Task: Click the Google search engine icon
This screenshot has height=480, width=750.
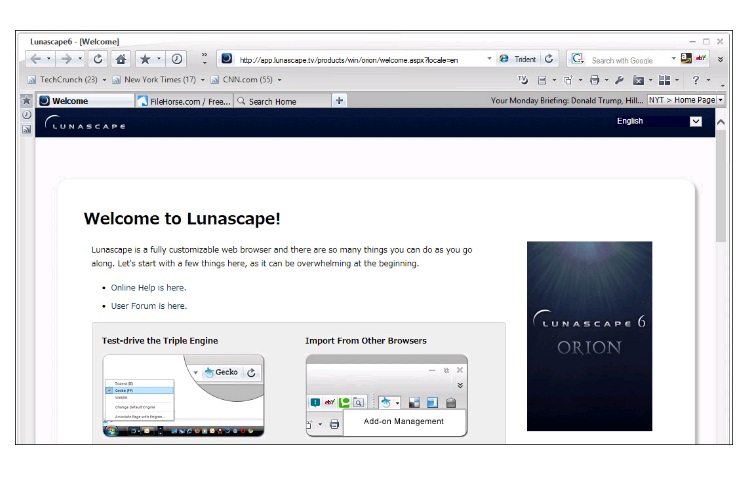Action: coord(577,59)
